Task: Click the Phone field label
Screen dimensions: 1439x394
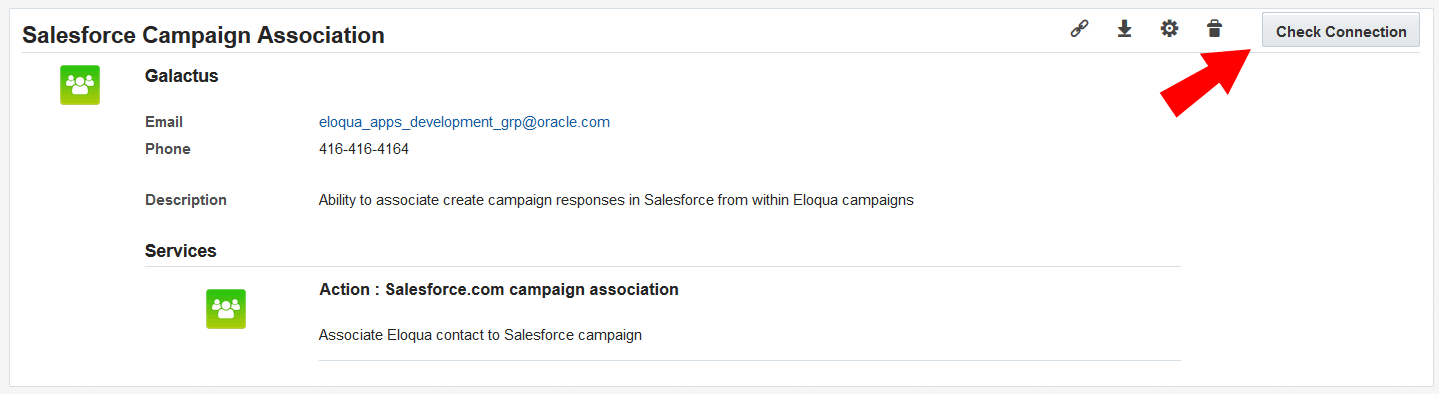Action: tap(168, 149)
